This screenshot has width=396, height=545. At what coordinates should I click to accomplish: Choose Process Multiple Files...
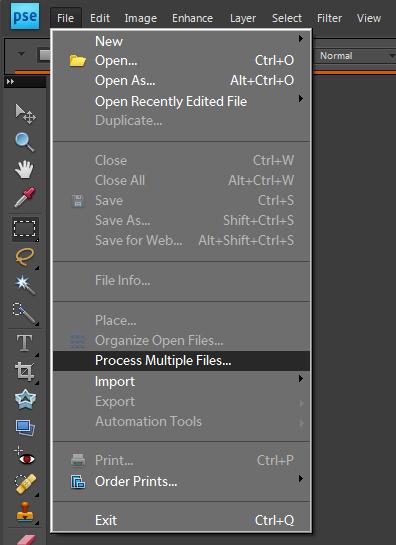pyautogui.click(x=181, y=361)
